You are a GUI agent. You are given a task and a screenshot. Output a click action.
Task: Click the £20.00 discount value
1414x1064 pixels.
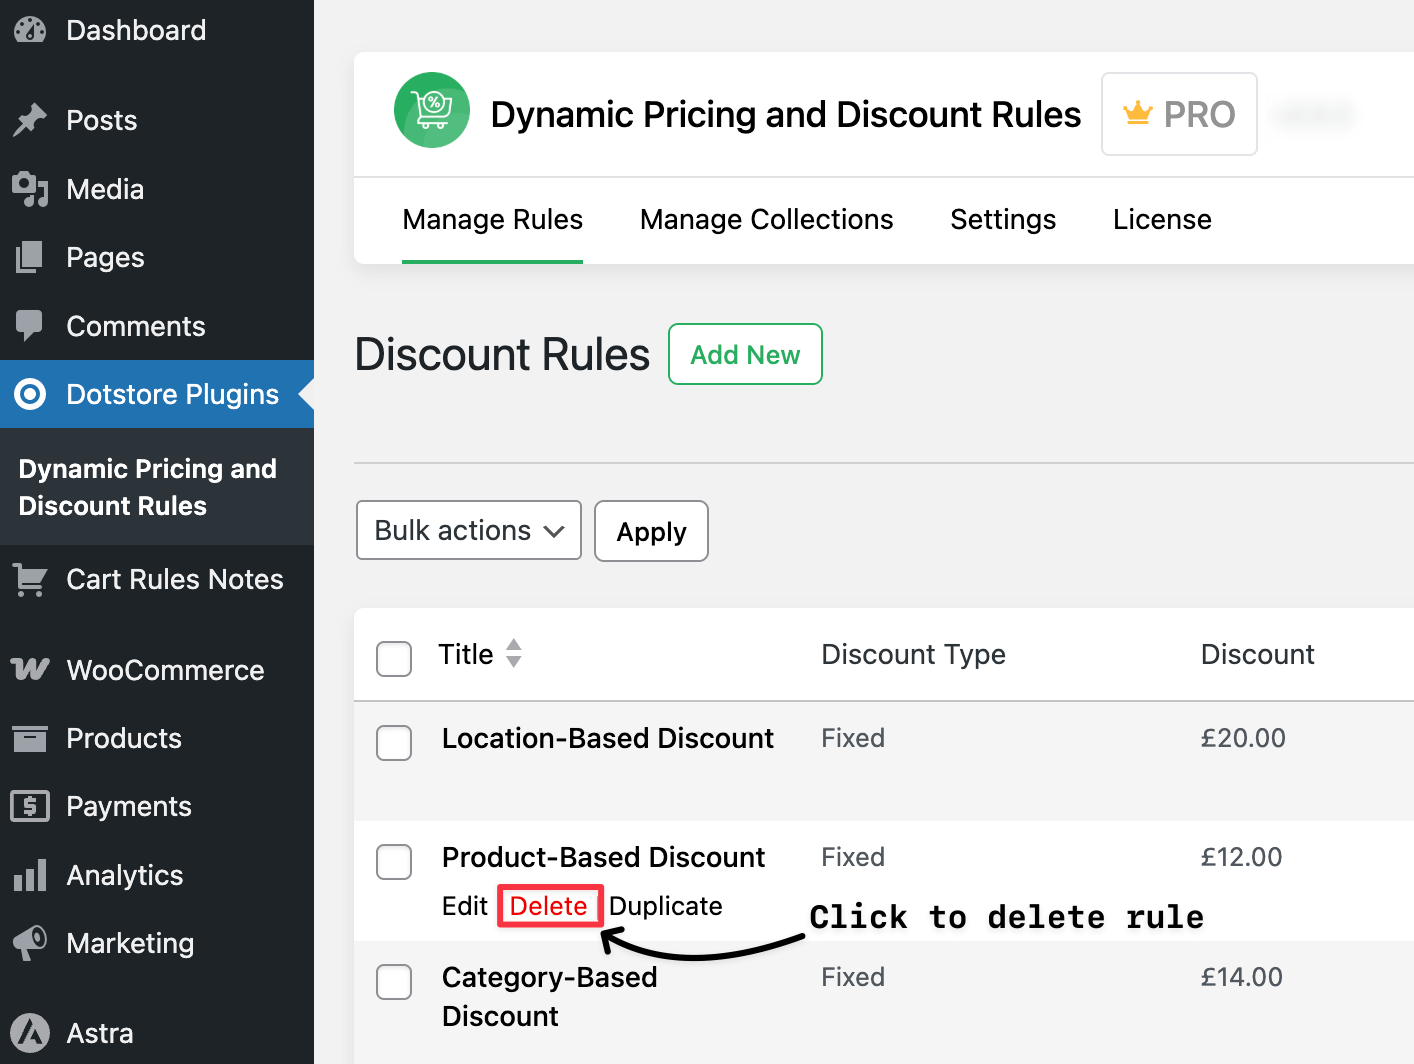pyautogui.click(x=1243, y=738)
